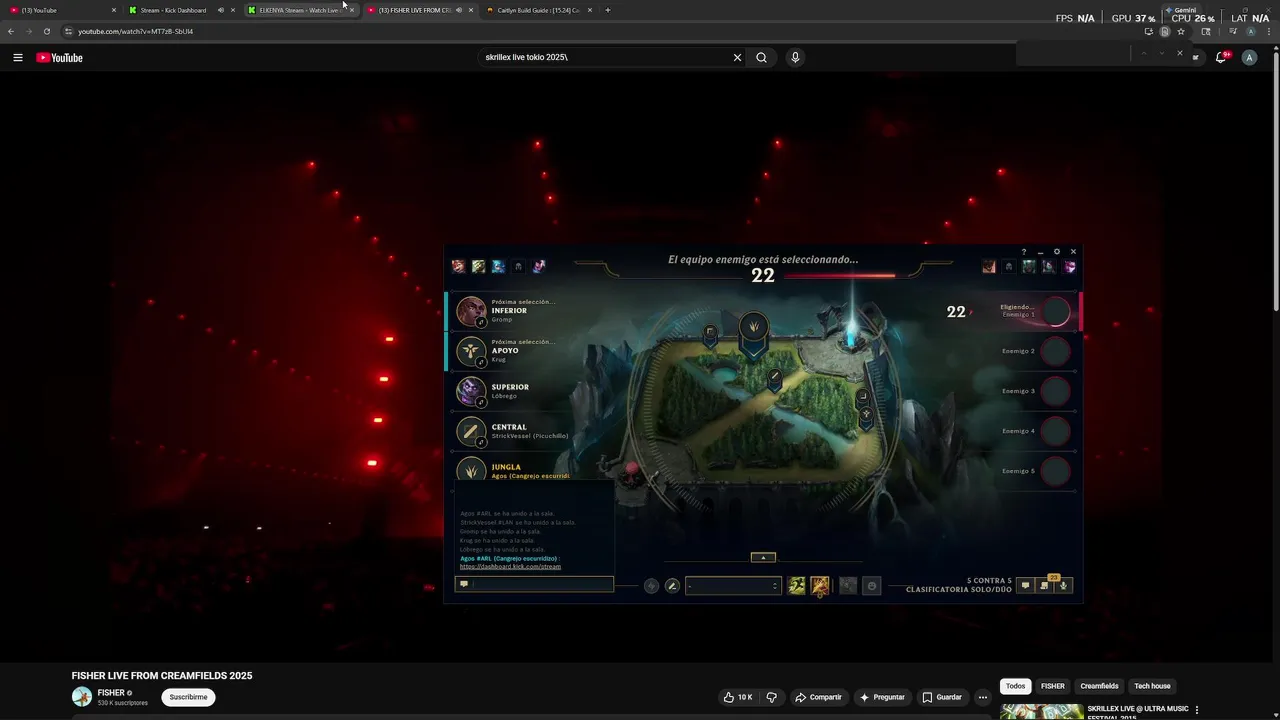Open the rune page dropdown

(x=732, y=586)
